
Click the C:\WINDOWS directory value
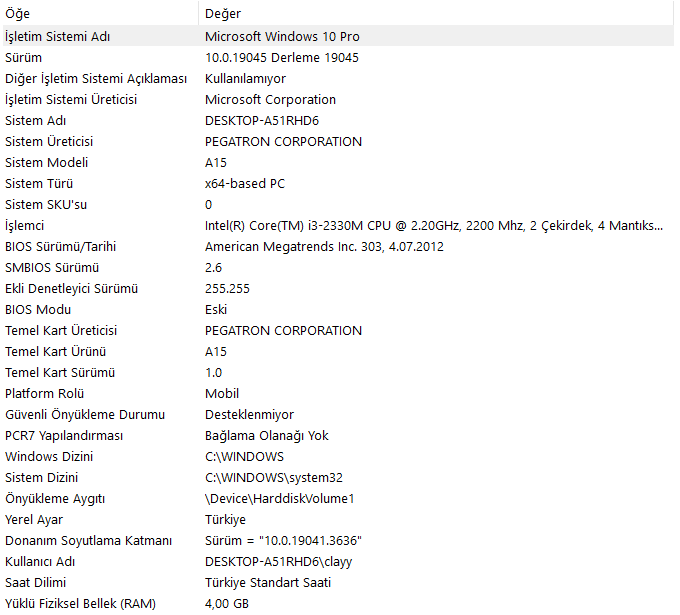pos(244,457)
